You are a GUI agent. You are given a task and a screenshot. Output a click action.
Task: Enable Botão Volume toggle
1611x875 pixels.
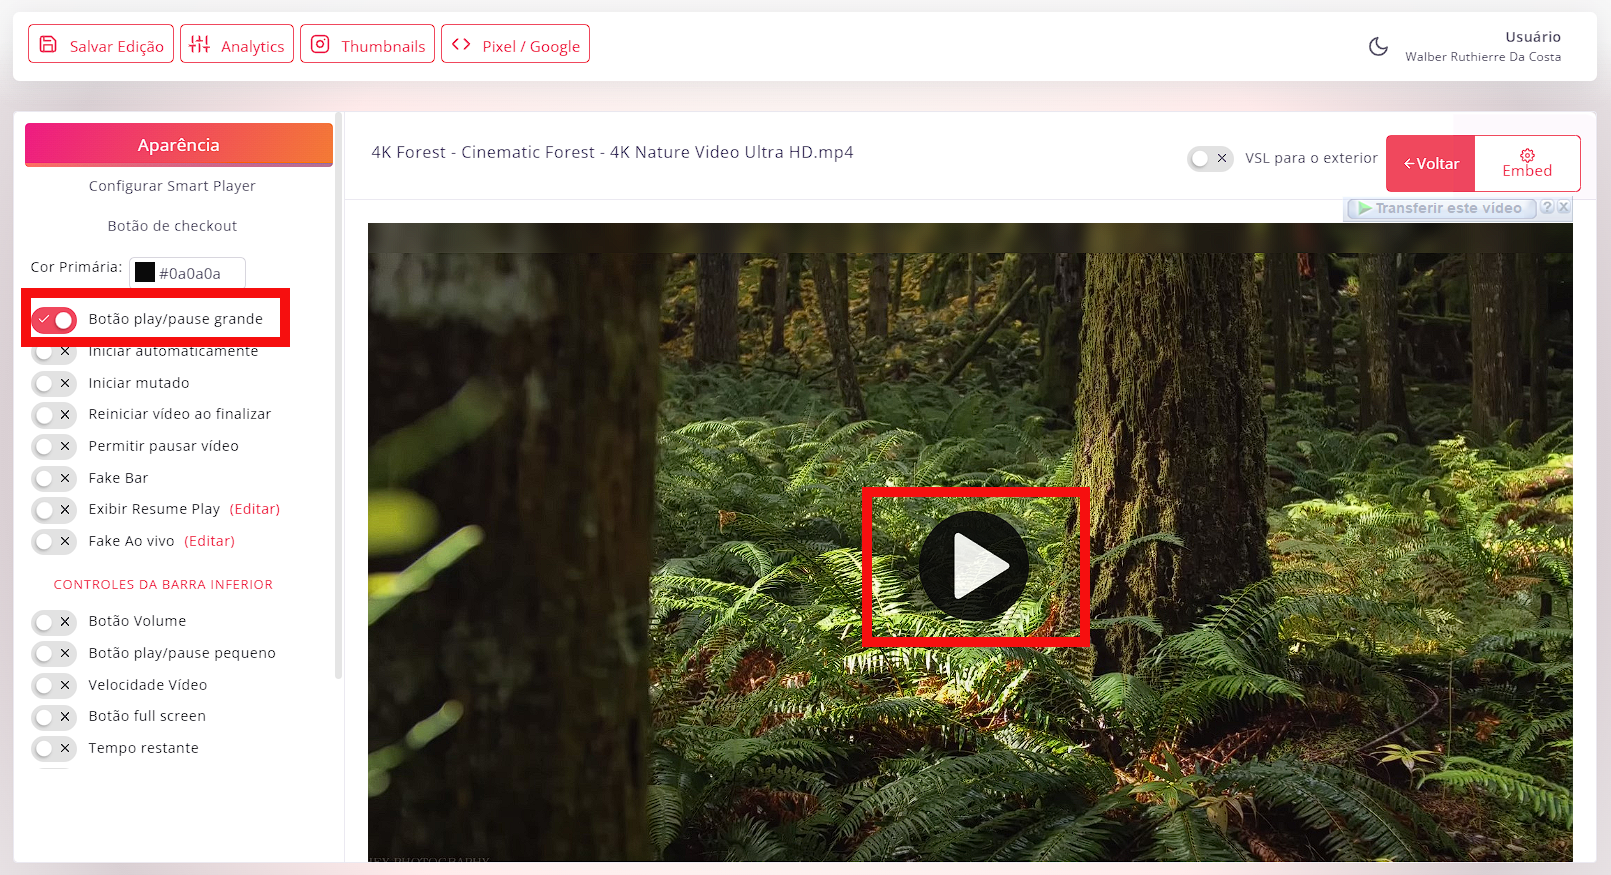[x=54, y=622]
